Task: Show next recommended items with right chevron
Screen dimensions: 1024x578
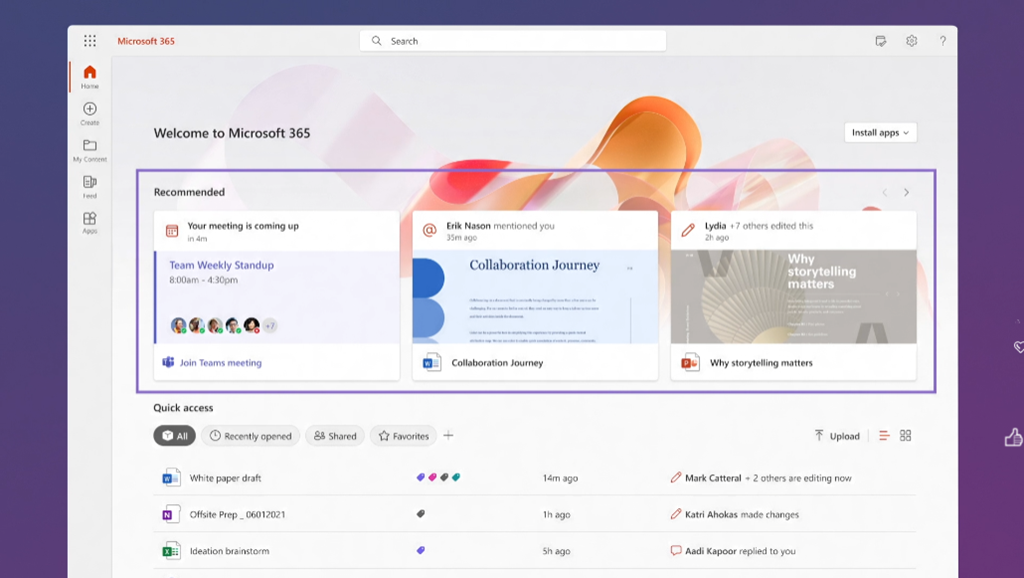Action: [906, 192]
